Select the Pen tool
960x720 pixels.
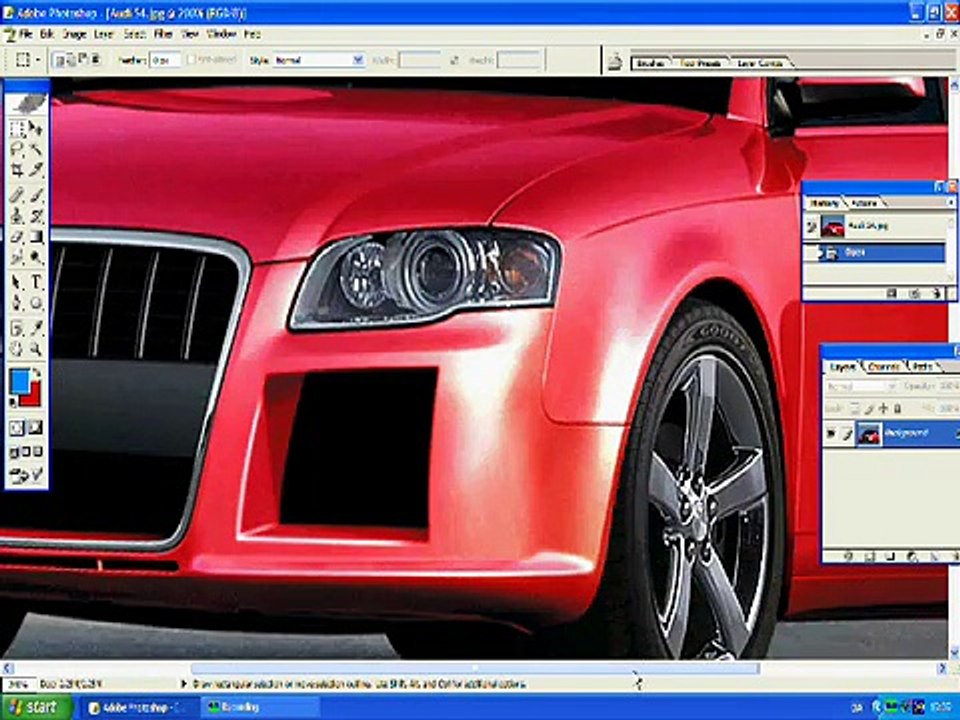coord(17,303)
